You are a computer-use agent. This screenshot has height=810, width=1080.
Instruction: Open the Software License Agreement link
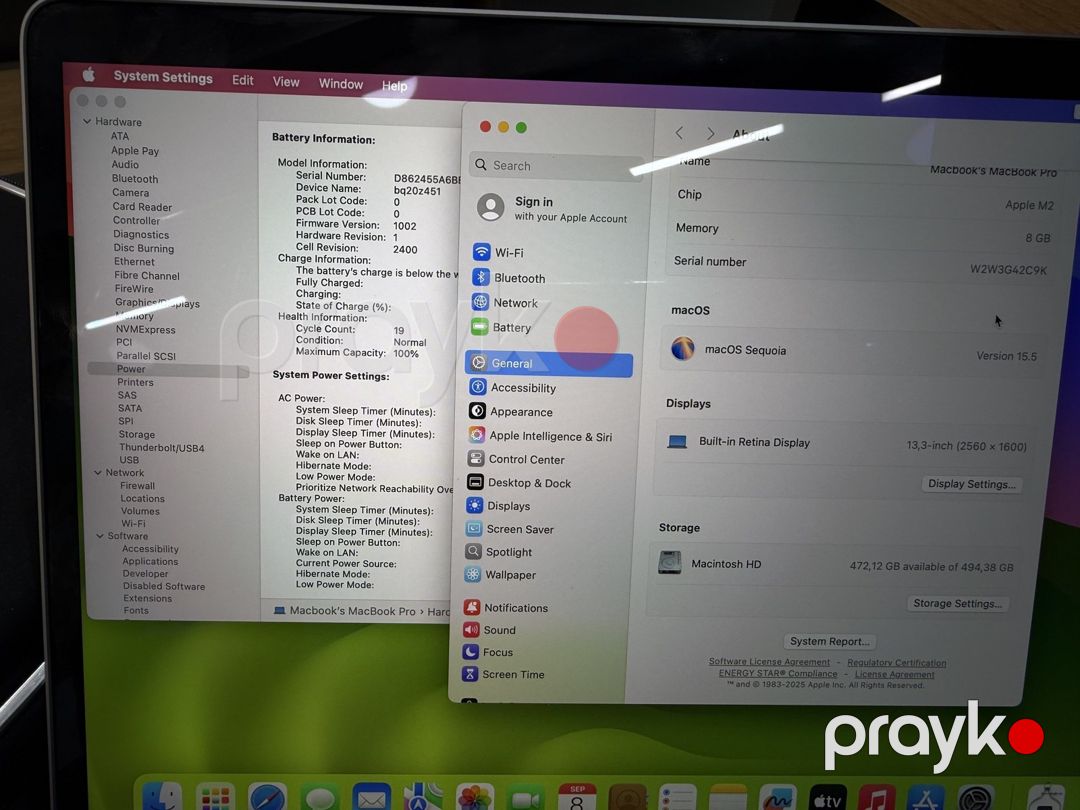769,661
